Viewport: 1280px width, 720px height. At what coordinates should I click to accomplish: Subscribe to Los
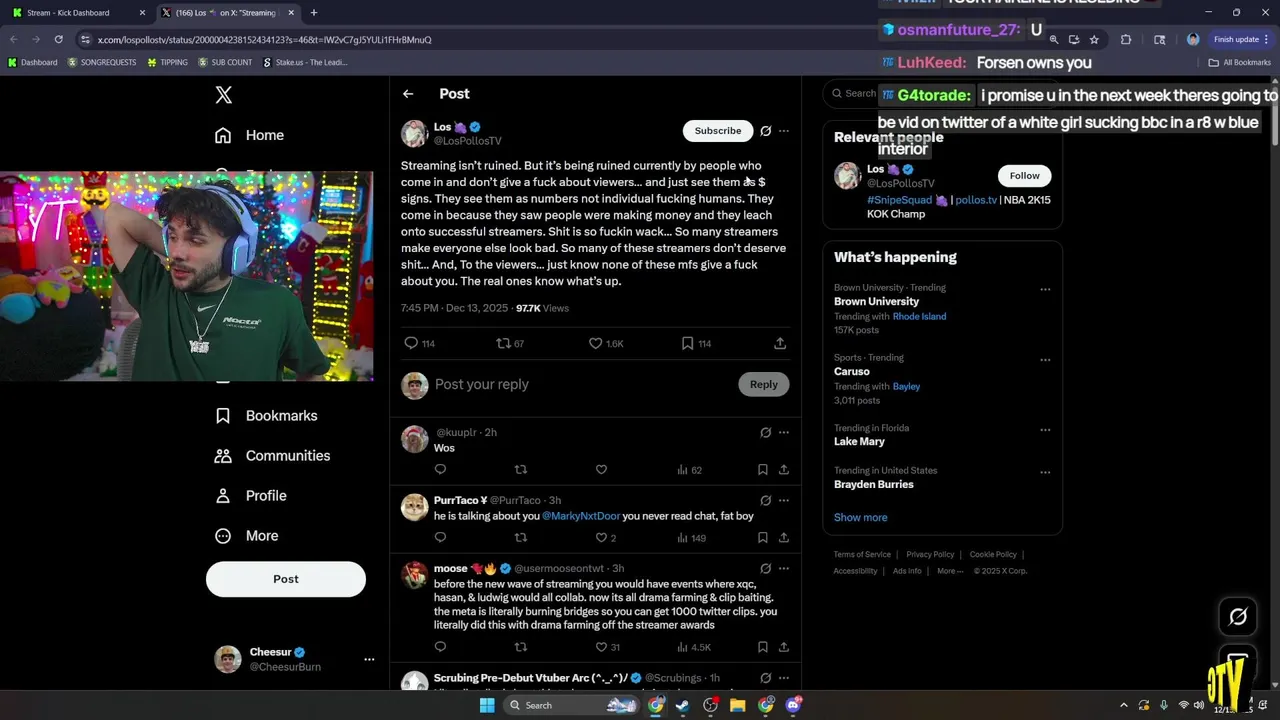click(x=718, y=131)
